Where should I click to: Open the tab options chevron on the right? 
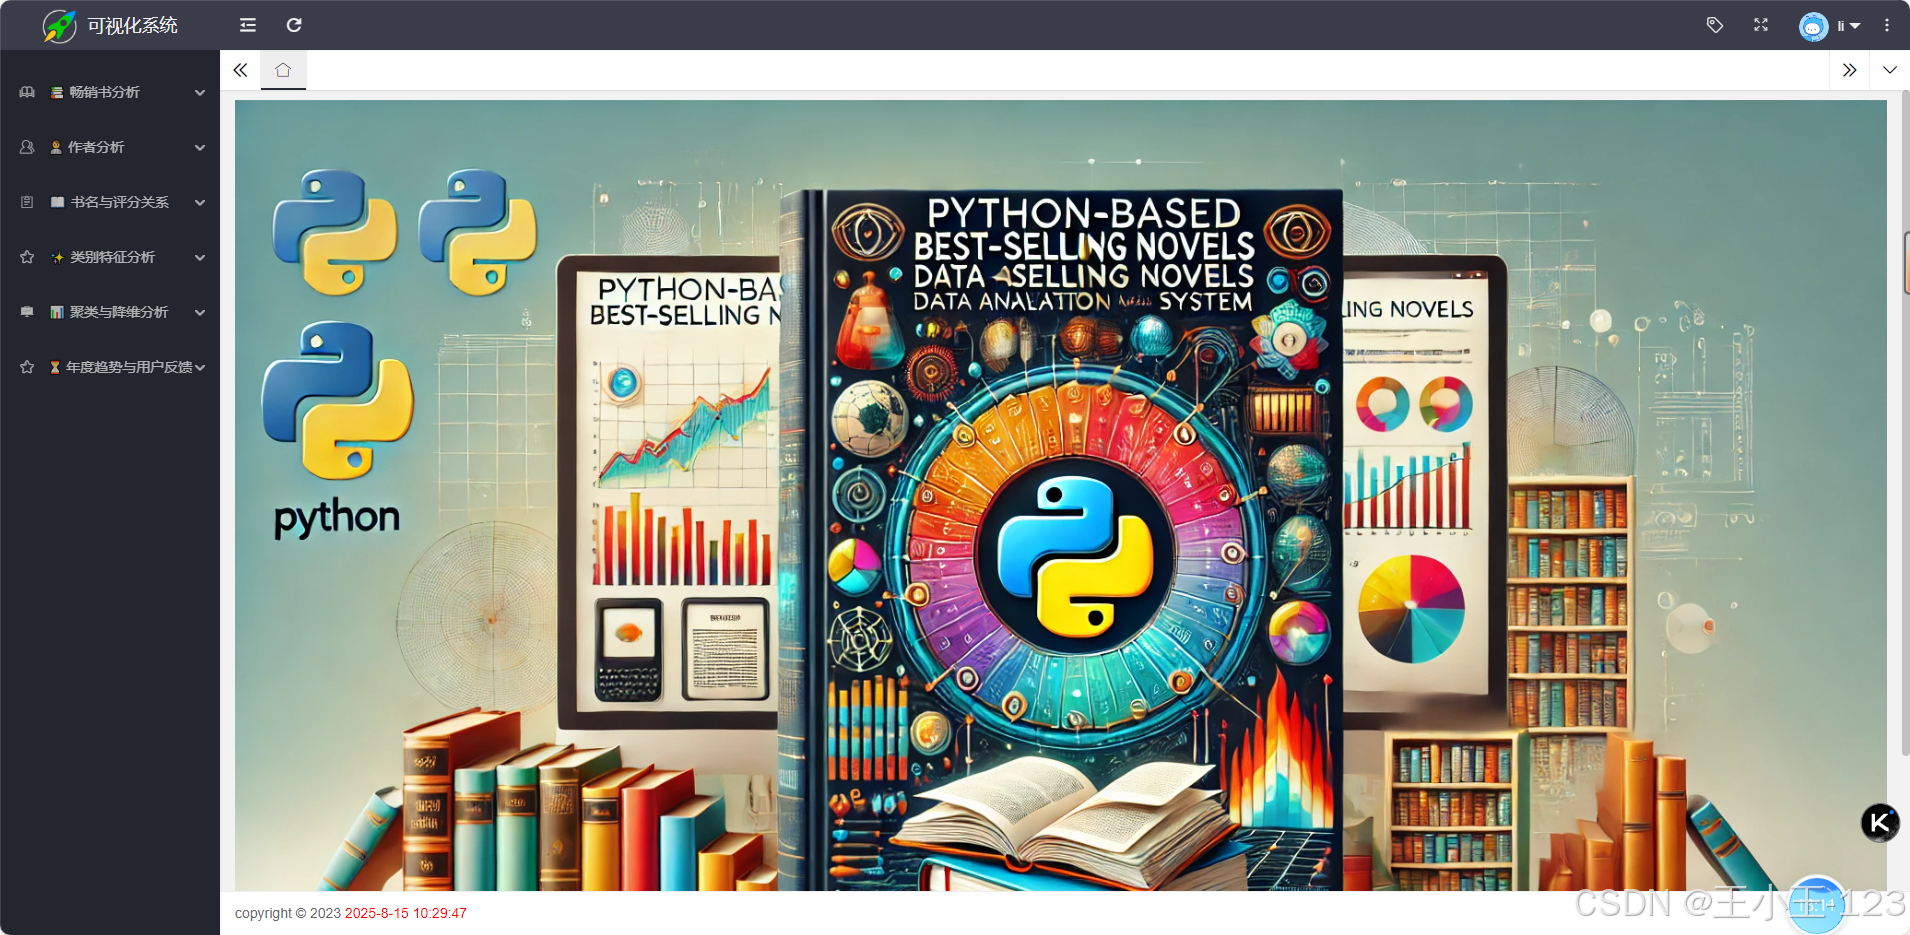[x=1891, y=70]
